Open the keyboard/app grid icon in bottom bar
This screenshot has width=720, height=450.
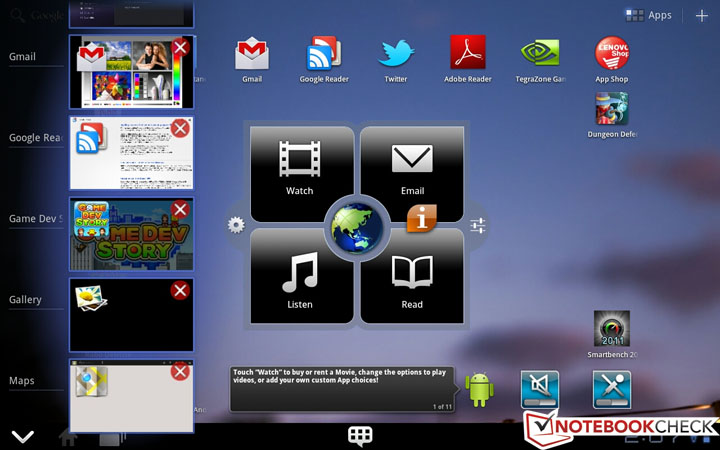coord(360,435)
